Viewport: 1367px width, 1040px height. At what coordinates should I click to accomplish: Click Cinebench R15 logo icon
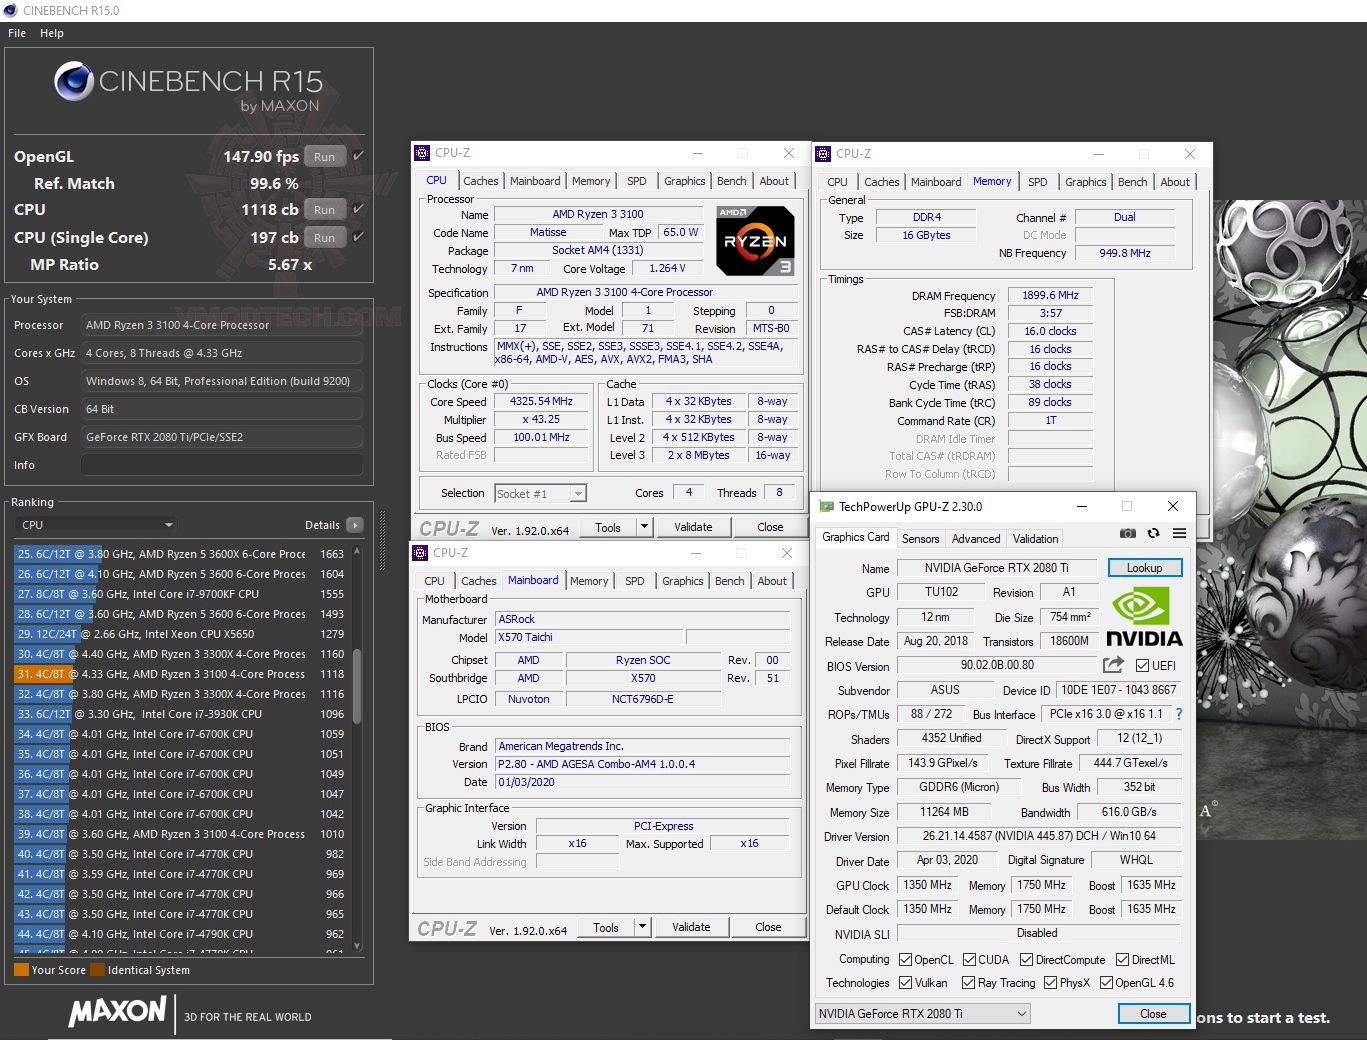click(74, 81)
